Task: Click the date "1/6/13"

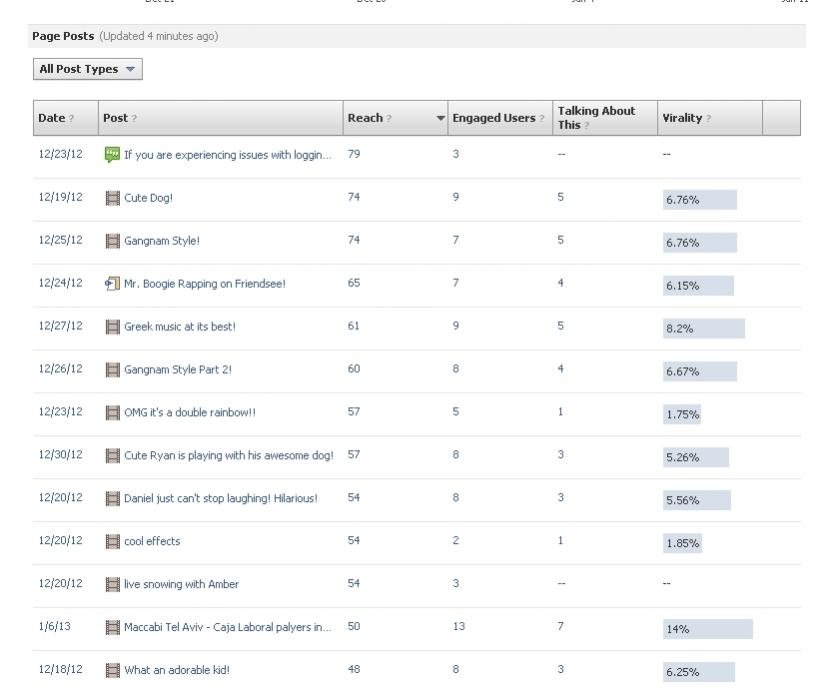Action: [54, 626]
